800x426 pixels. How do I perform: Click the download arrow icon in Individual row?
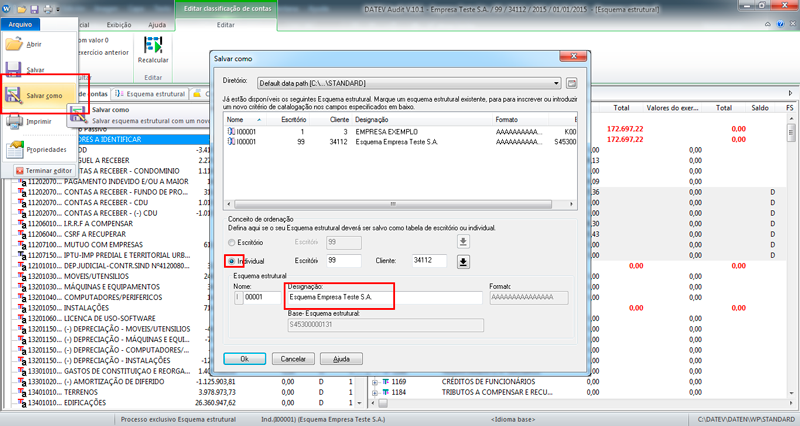[x=463, y=262]
